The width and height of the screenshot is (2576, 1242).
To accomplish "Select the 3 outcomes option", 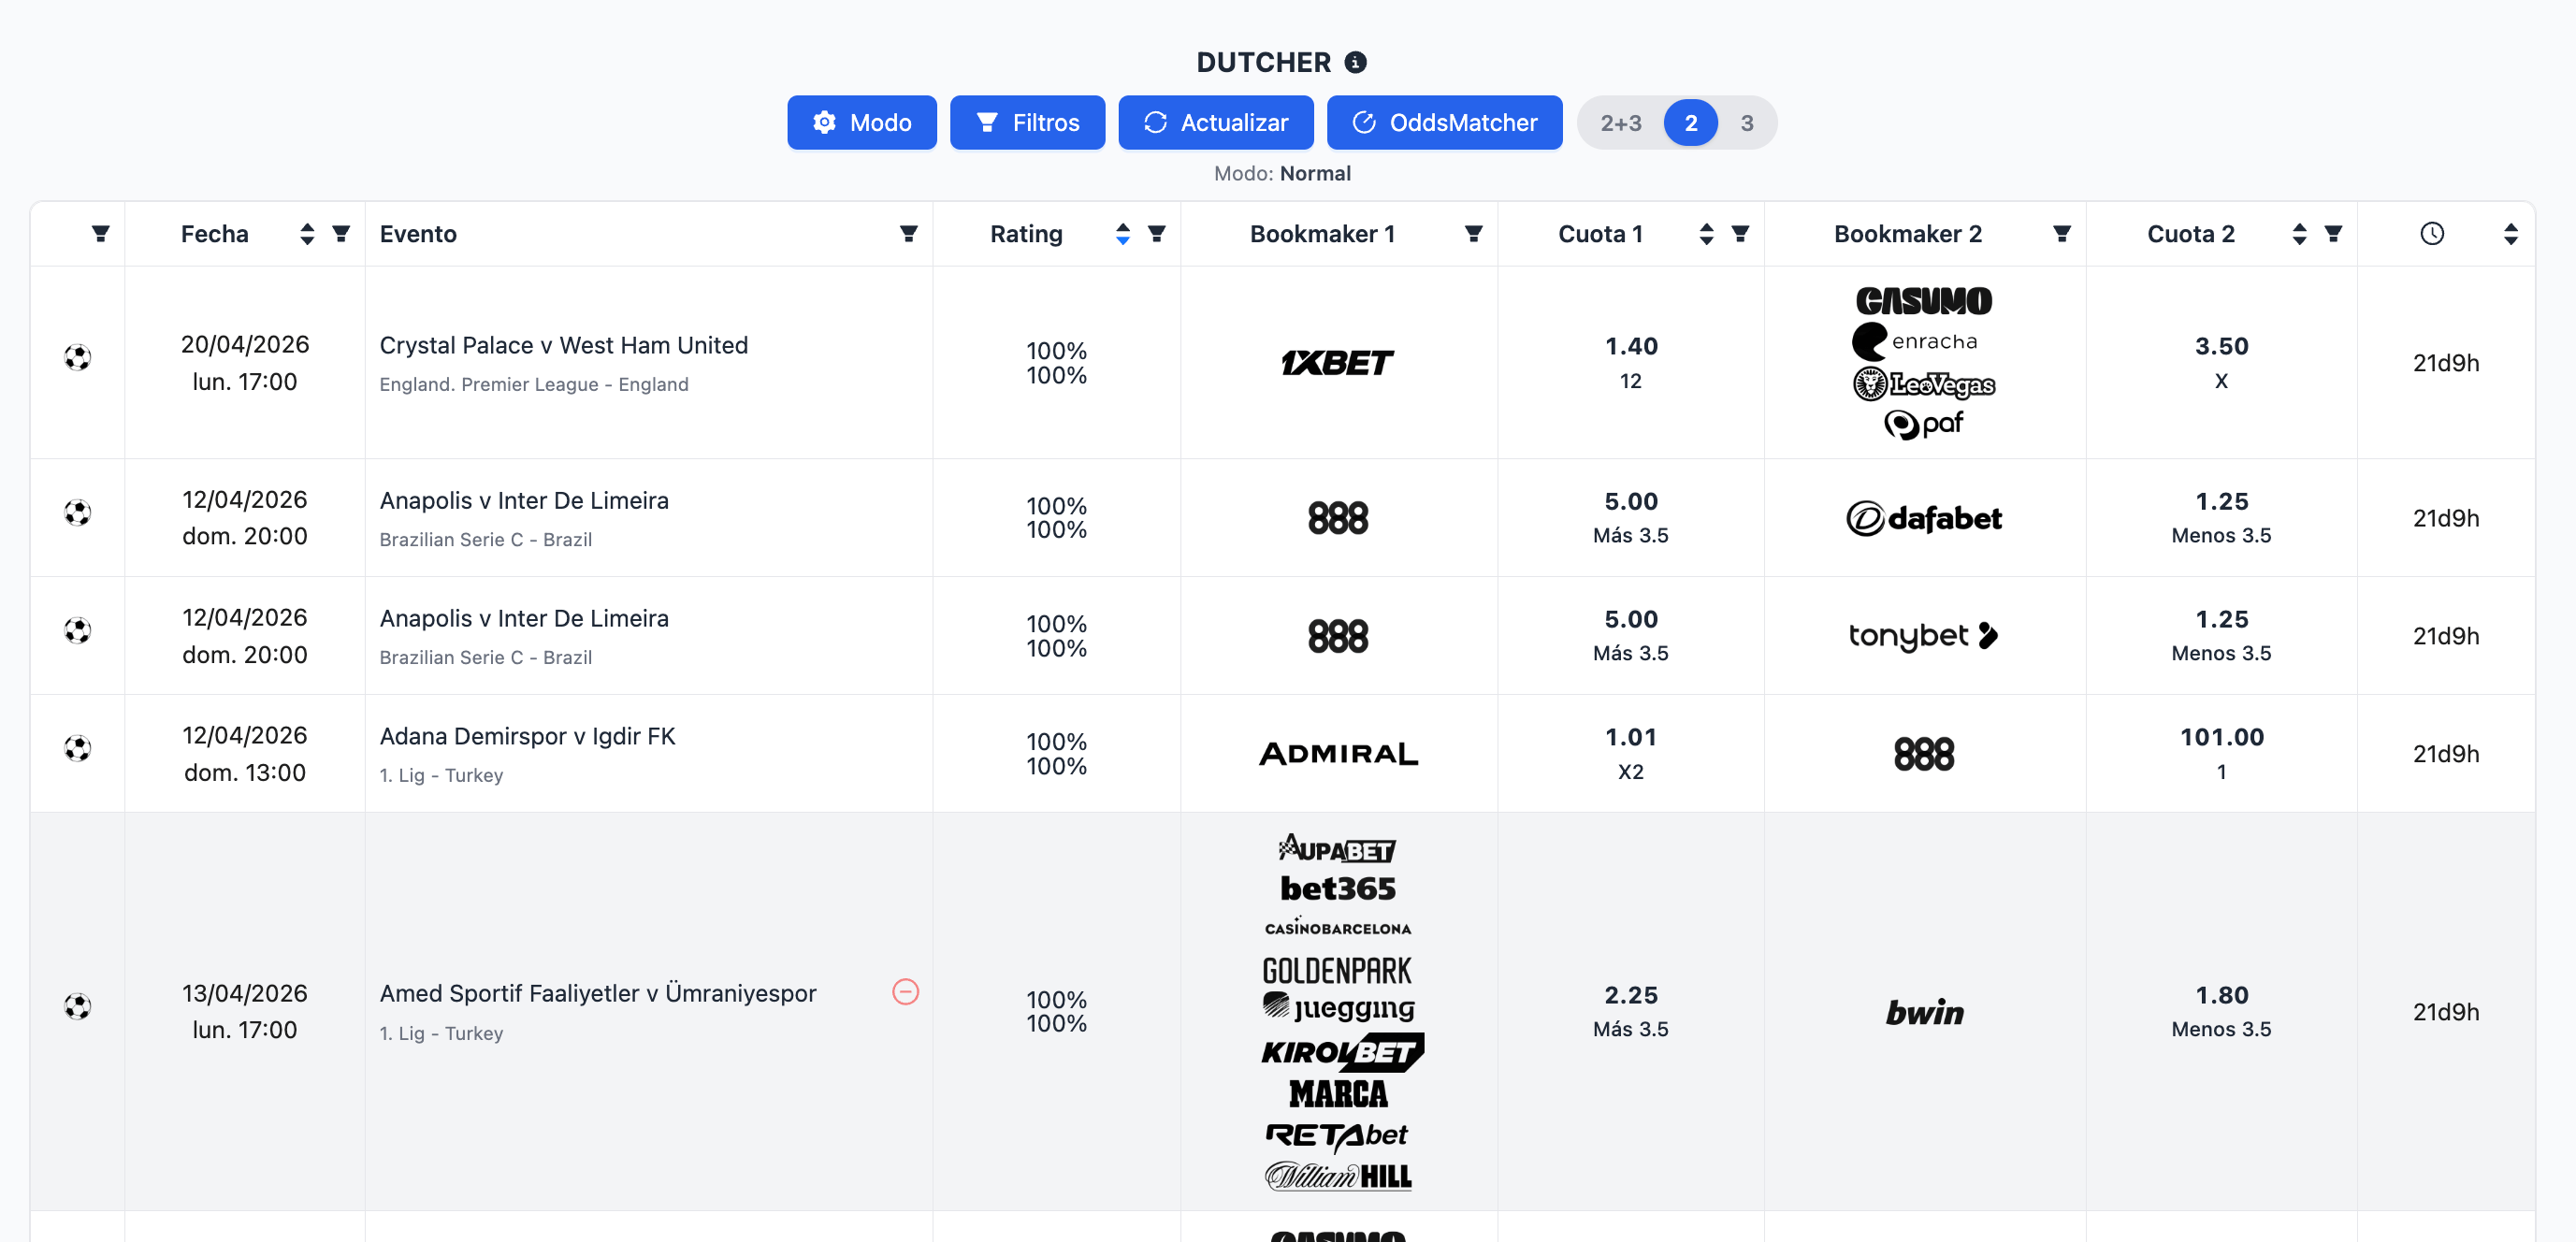I will pyautogui.click(x=1746, y=123).
